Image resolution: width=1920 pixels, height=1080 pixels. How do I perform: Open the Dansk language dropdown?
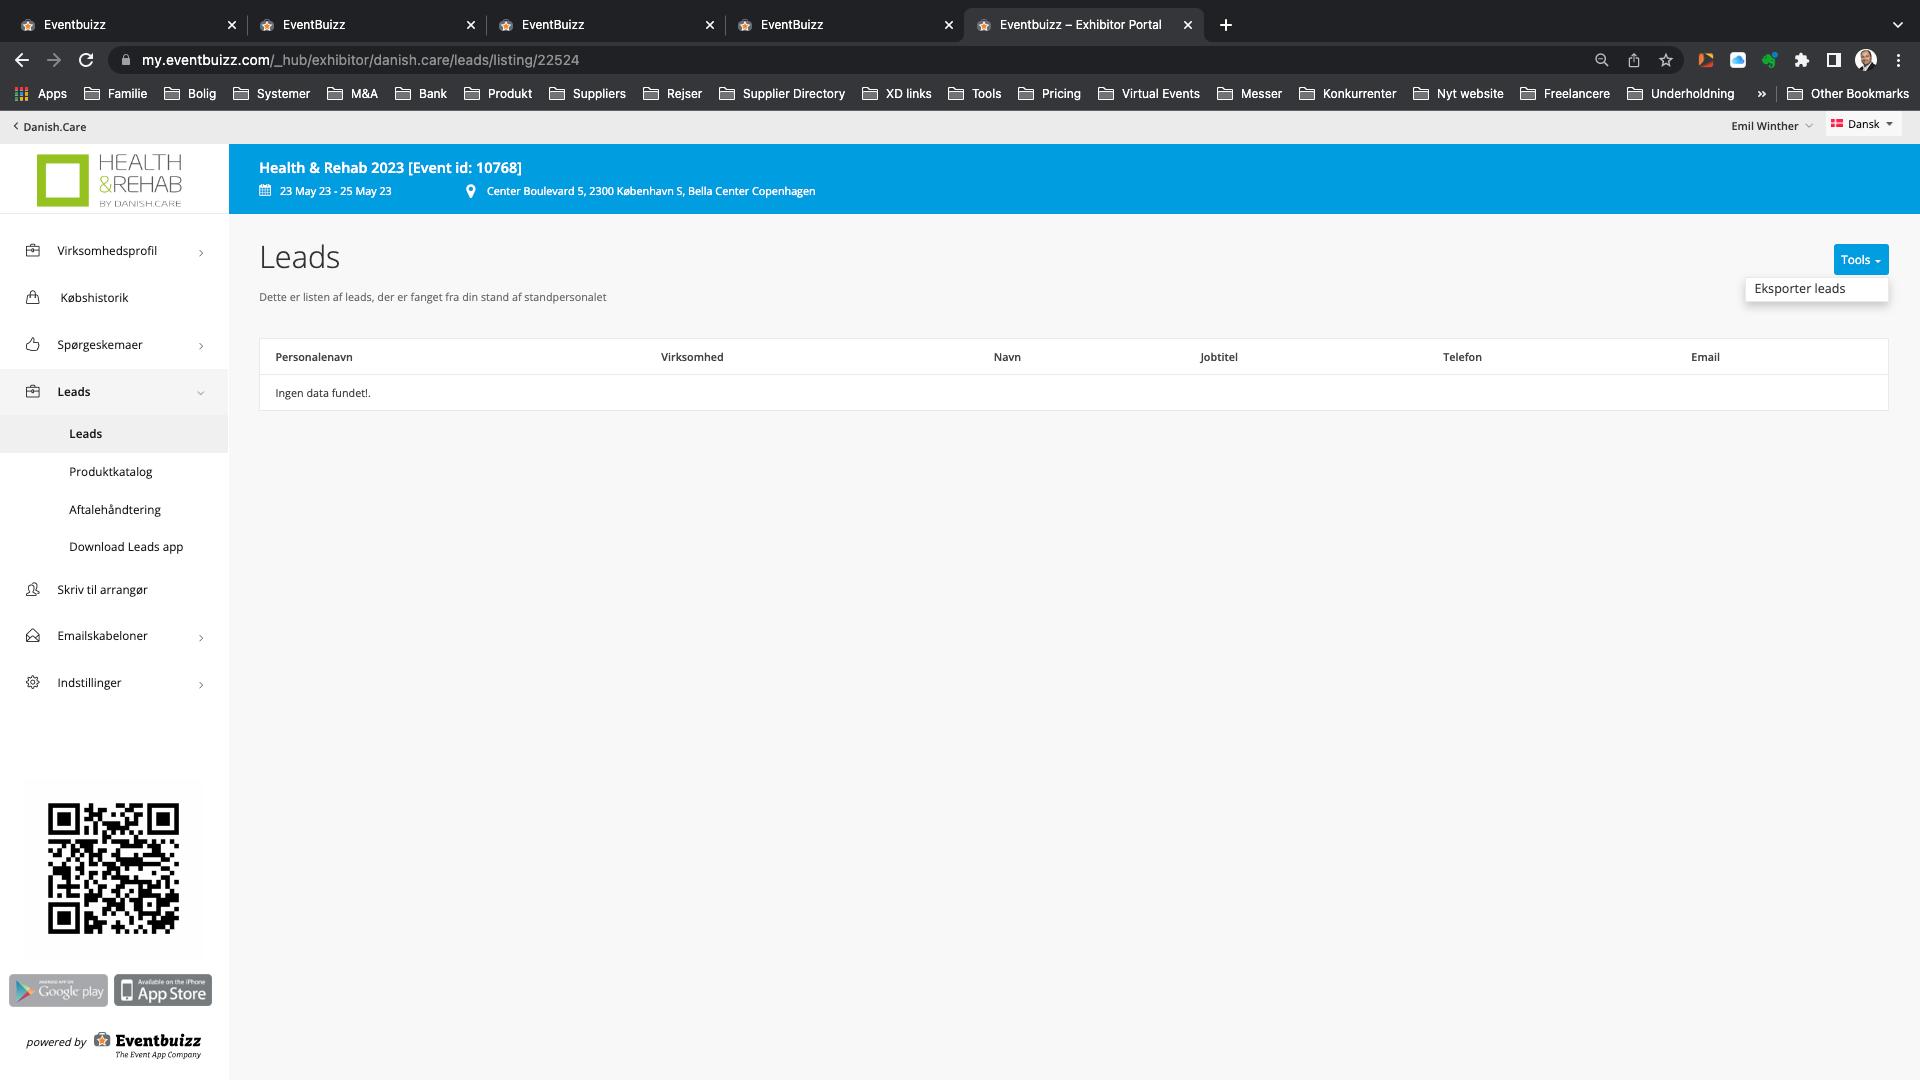[x=1862, y=125]
